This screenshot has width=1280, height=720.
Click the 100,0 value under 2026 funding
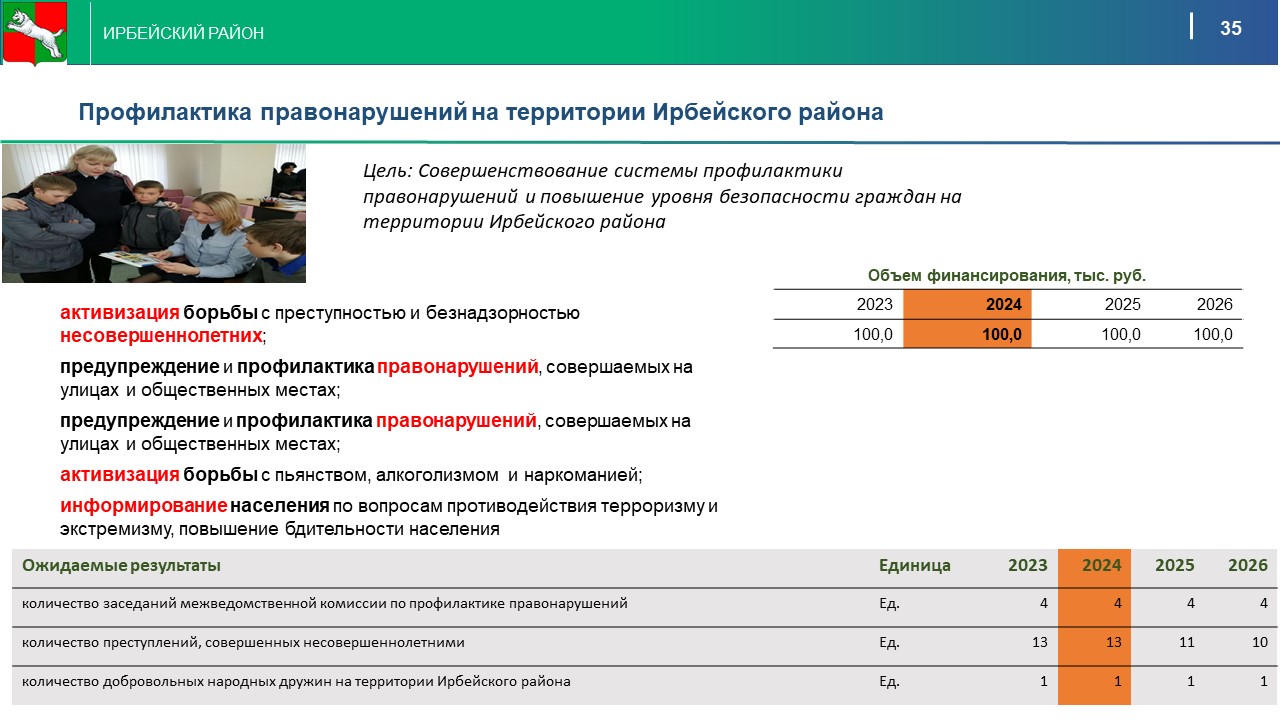[1213, 335]
